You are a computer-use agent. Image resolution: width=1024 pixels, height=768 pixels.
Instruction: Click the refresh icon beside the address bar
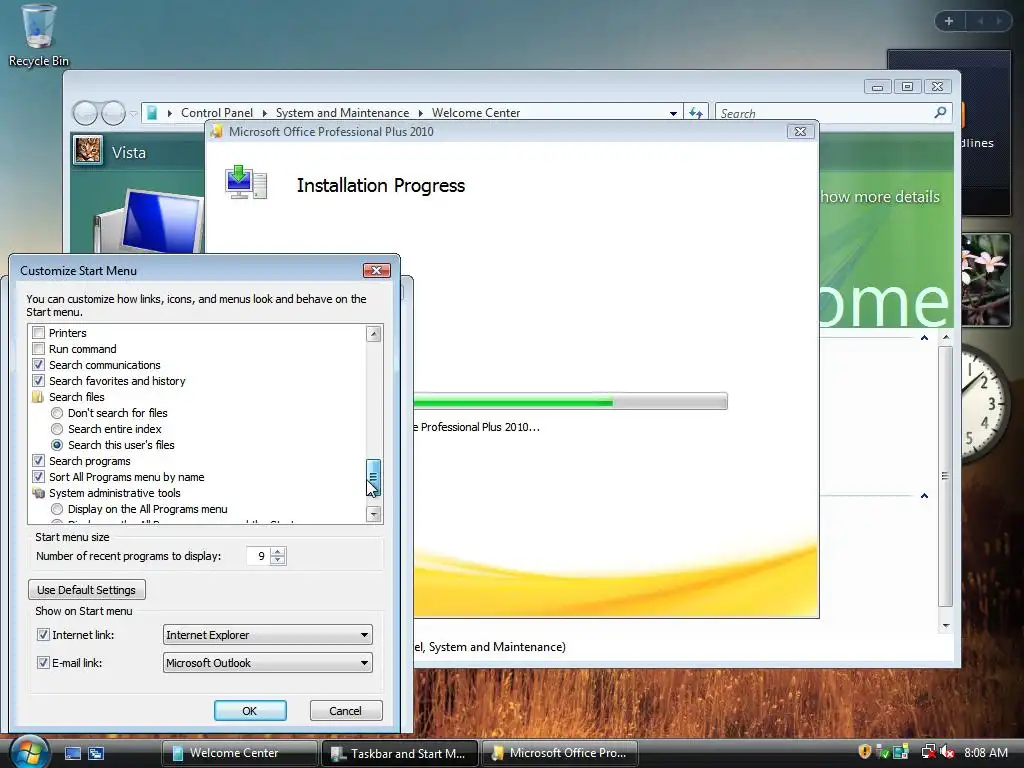click(x=696, y=113)
